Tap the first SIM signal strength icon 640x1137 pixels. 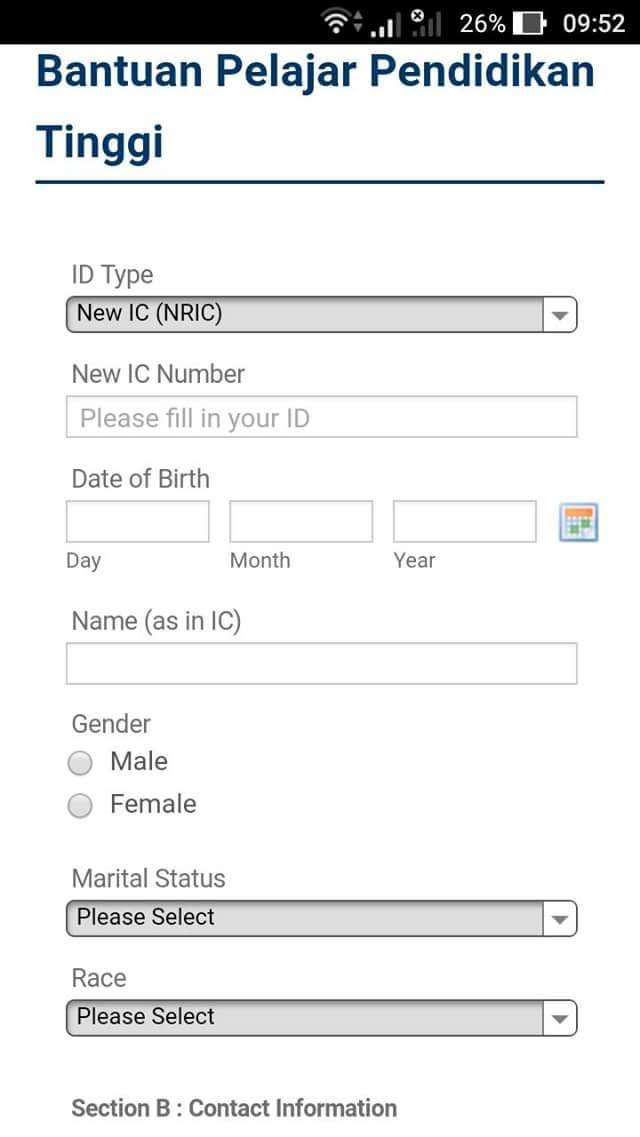(385, 24)
